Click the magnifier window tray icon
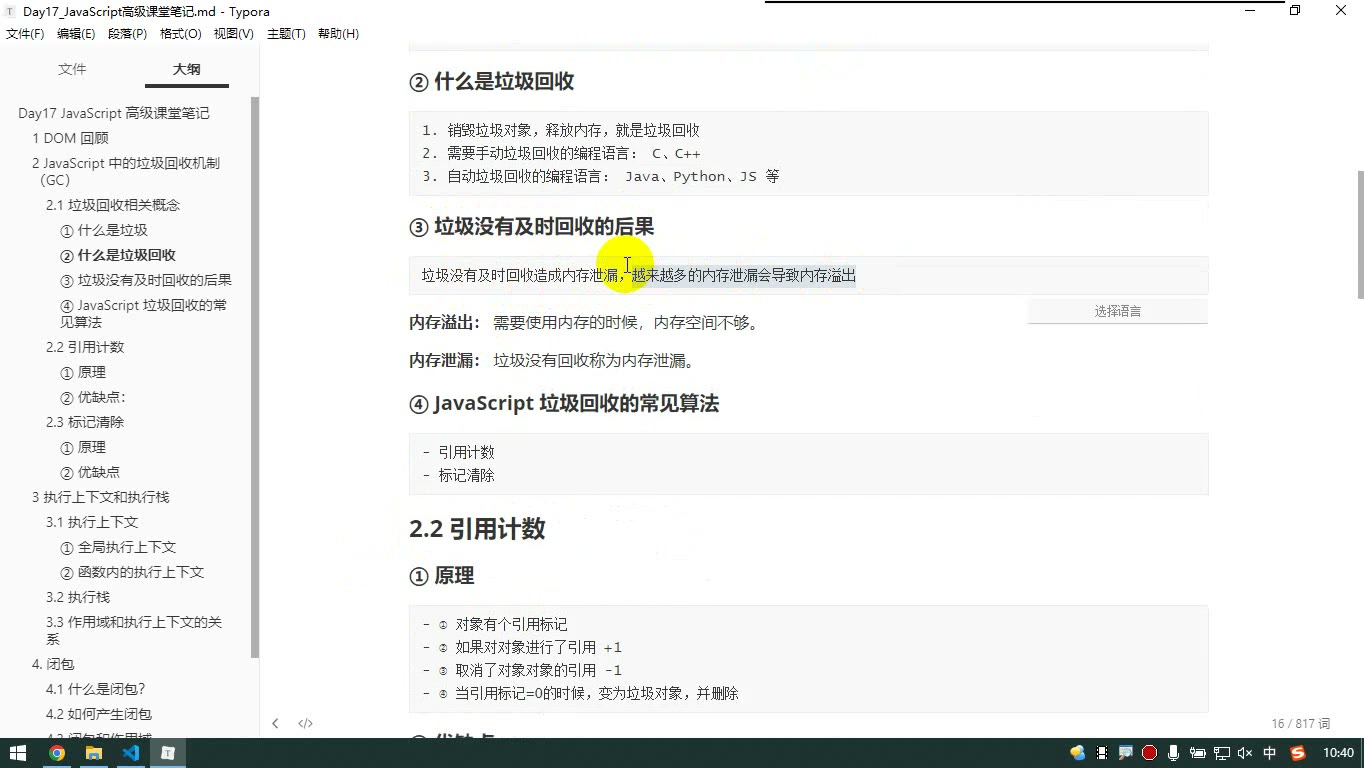1364x768 pixels. pyautogui.click(x=1125, y=753)
